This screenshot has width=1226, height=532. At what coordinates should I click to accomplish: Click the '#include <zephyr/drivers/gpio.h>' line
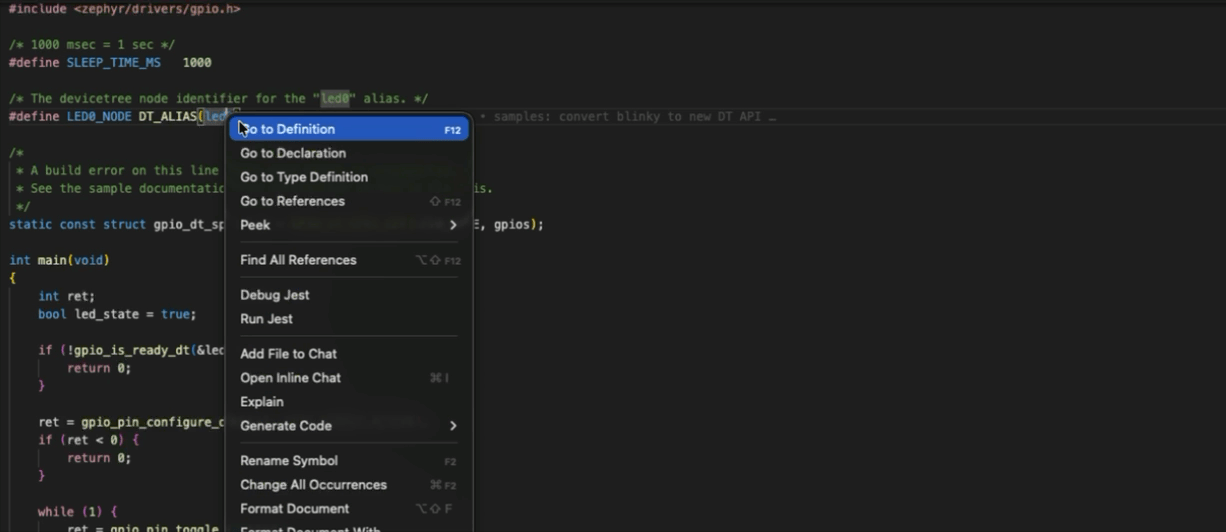click(x=125, y=9)
